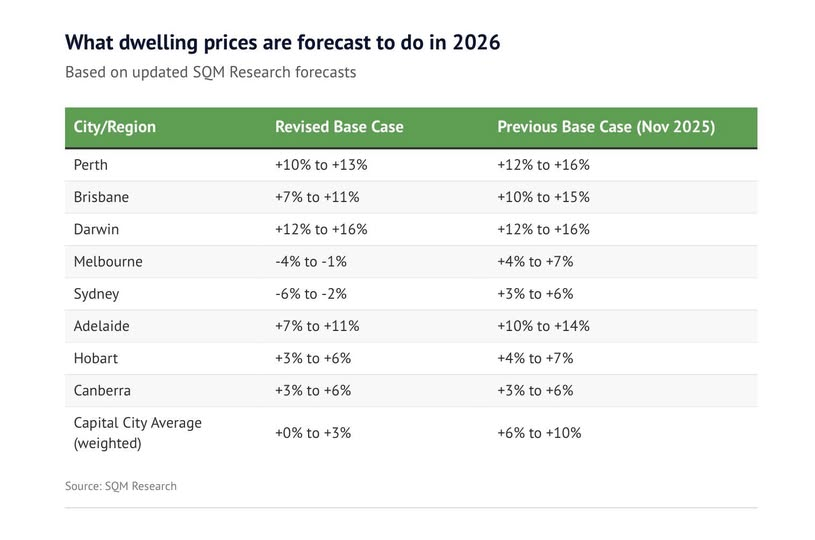Viewport: 815px width, 540px height.
Task: Click the weighted average revised '+0% to +3%'
Action: point(313,433)
